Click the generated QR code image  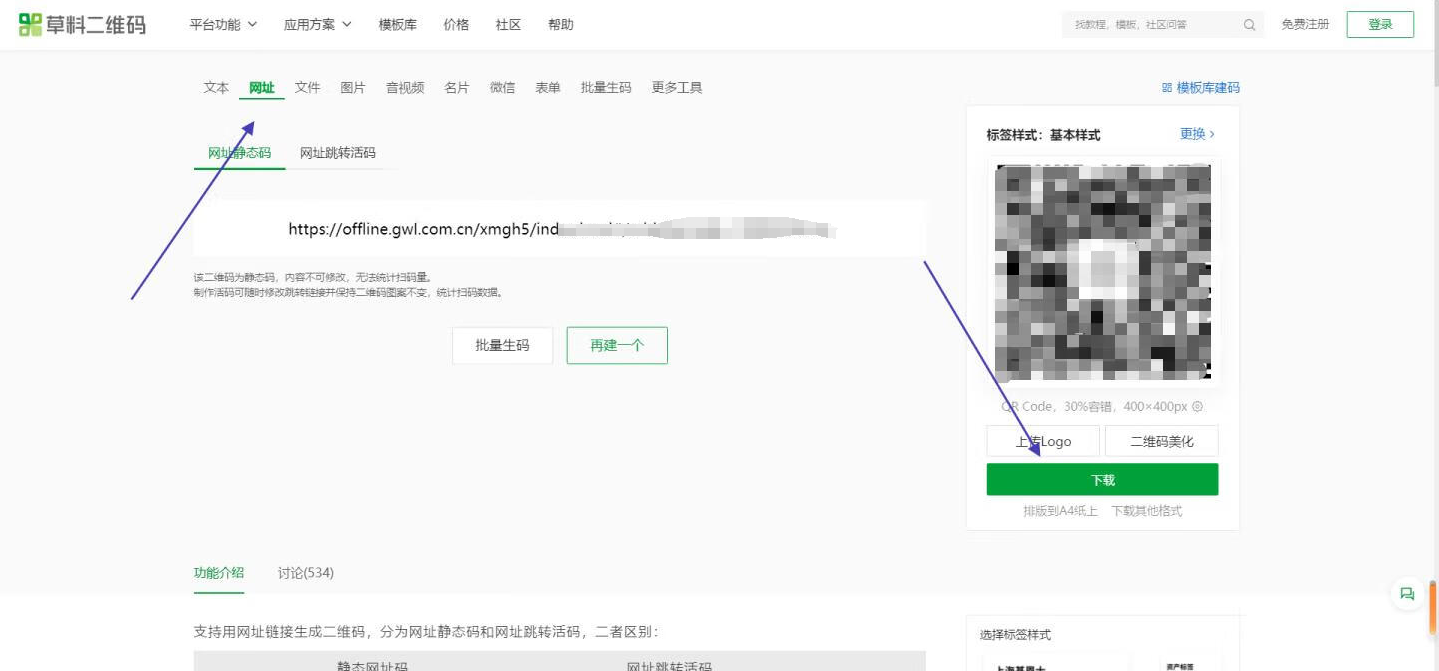(1102, 273)
